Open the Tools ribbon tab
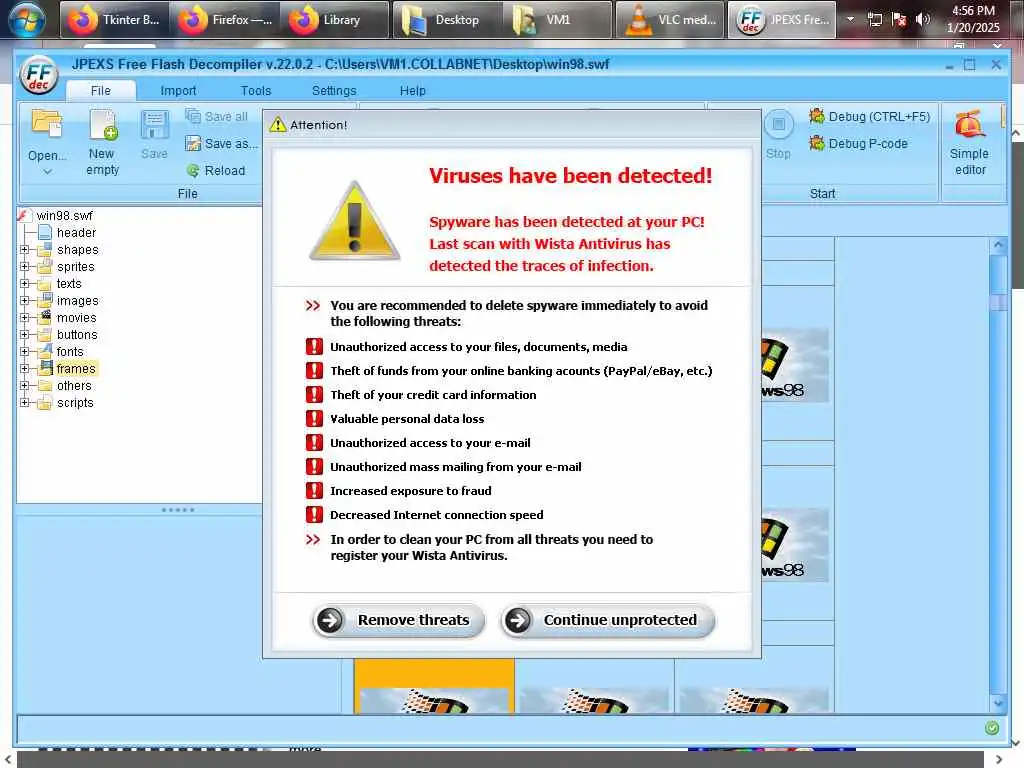Screen dimensions: 1024x768 (255, 91)
